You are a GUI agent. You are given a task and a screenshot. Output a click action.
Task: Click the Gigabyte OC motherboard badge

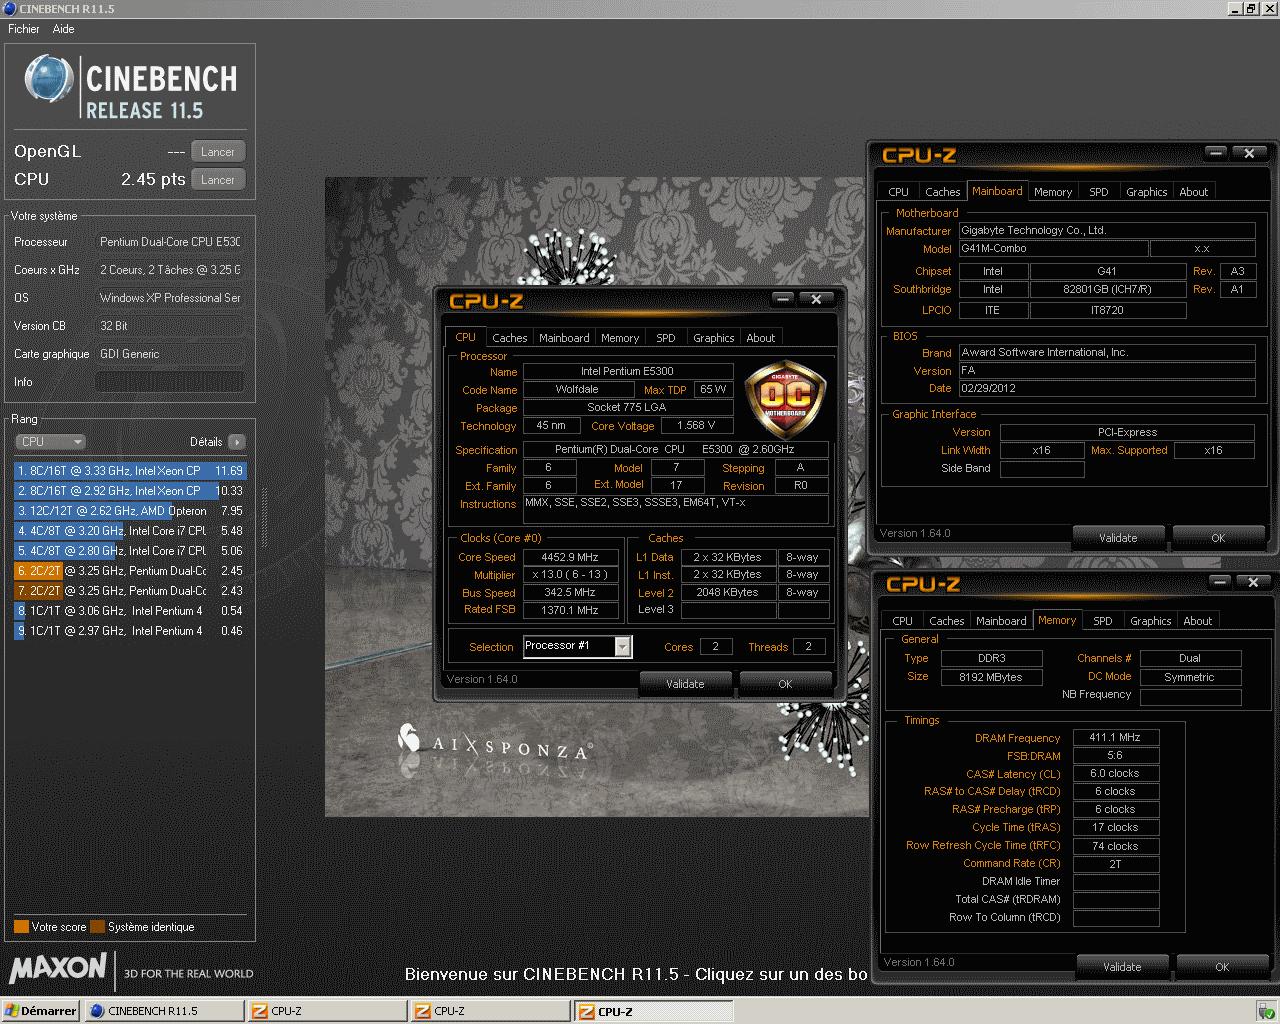786,400
